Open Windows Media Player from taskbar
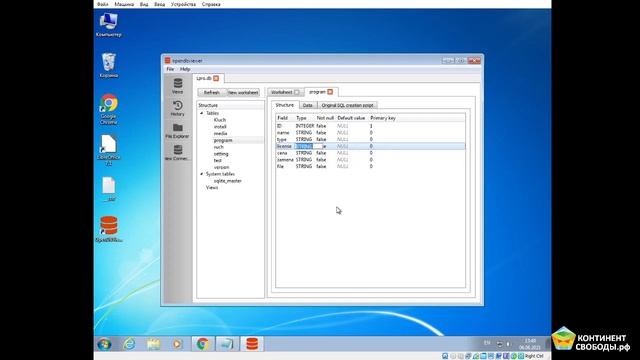Screen dimensions: 640x360 [x=177, y=344]
